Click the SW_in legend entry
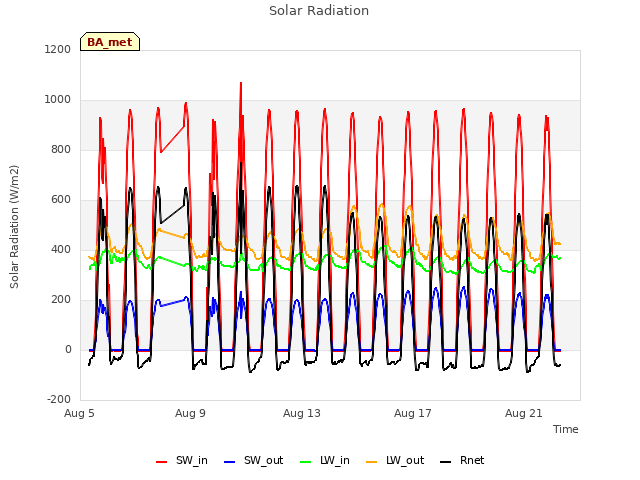This screenshot has width=640, height=480. (182, 460)
